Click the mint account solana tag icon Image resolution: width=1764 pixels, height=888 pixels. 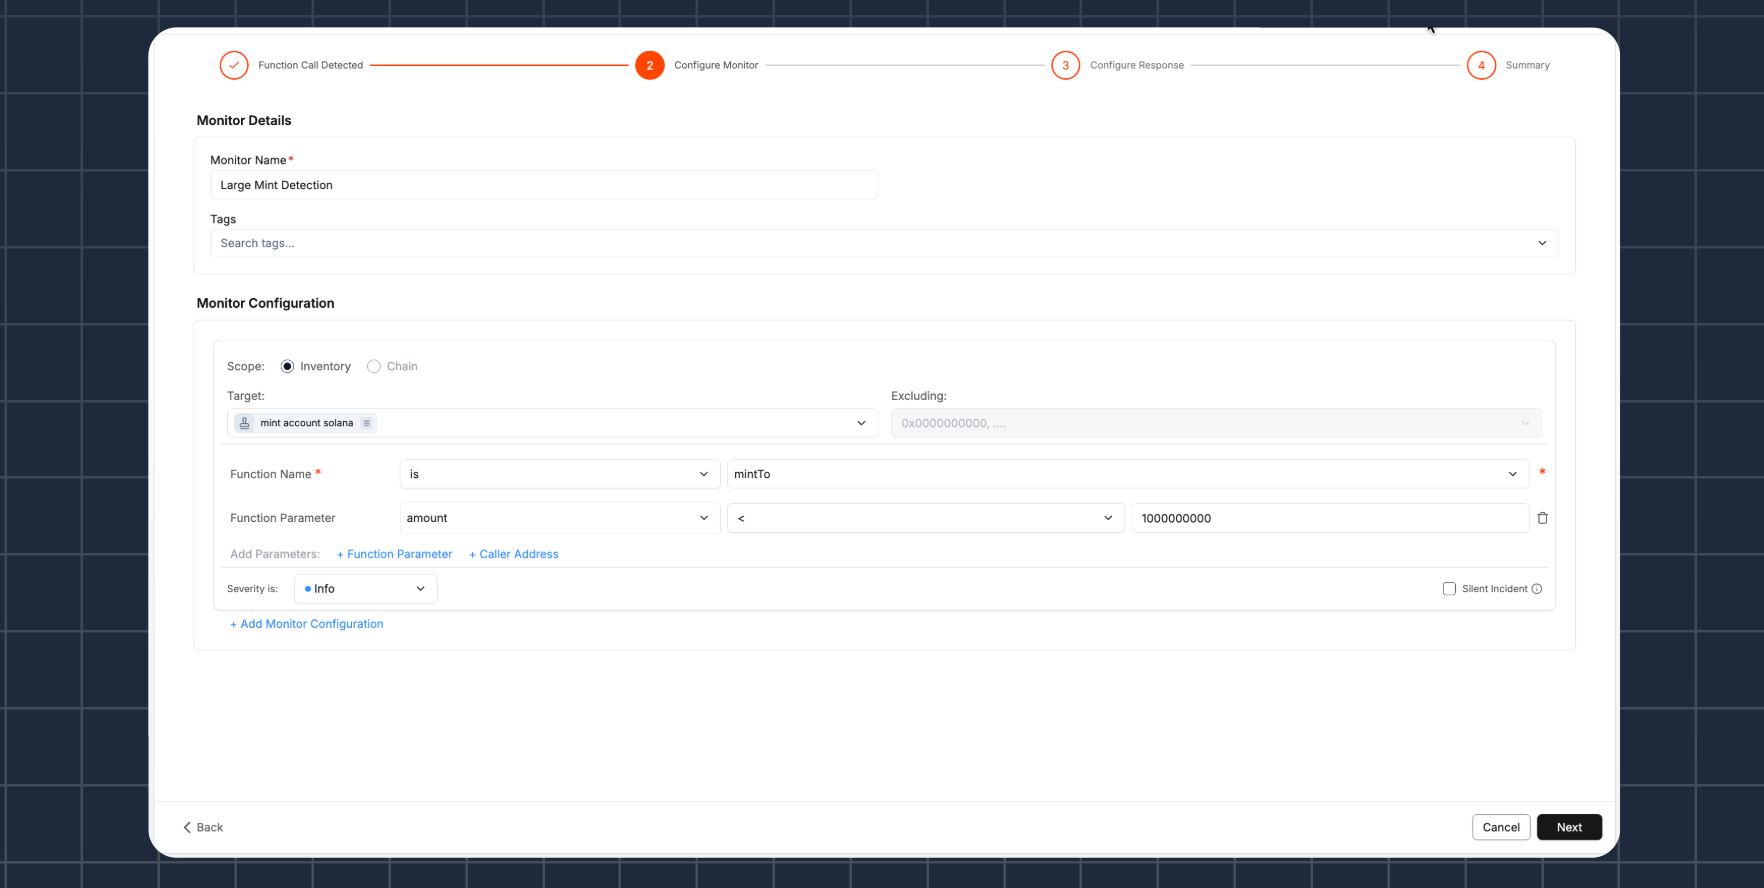[x=245, y=423]
